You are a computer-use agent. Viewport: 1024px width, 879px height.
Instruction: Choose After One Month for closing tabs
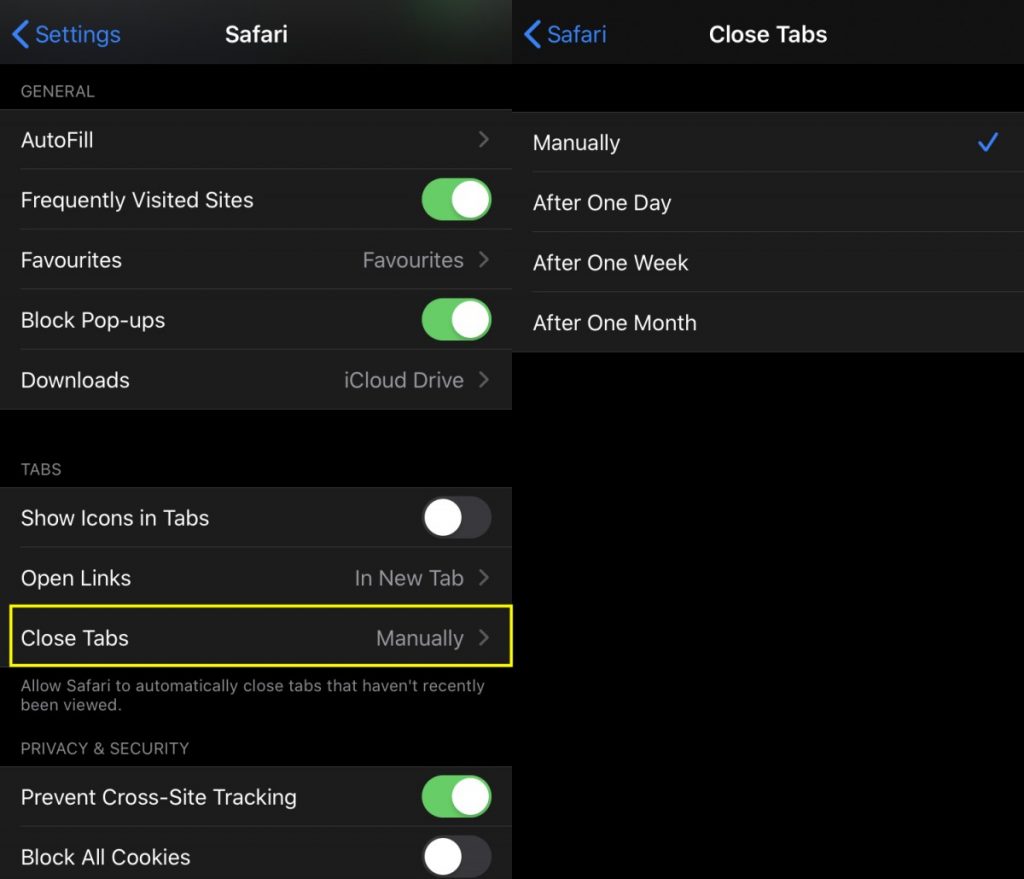(770, 322)
